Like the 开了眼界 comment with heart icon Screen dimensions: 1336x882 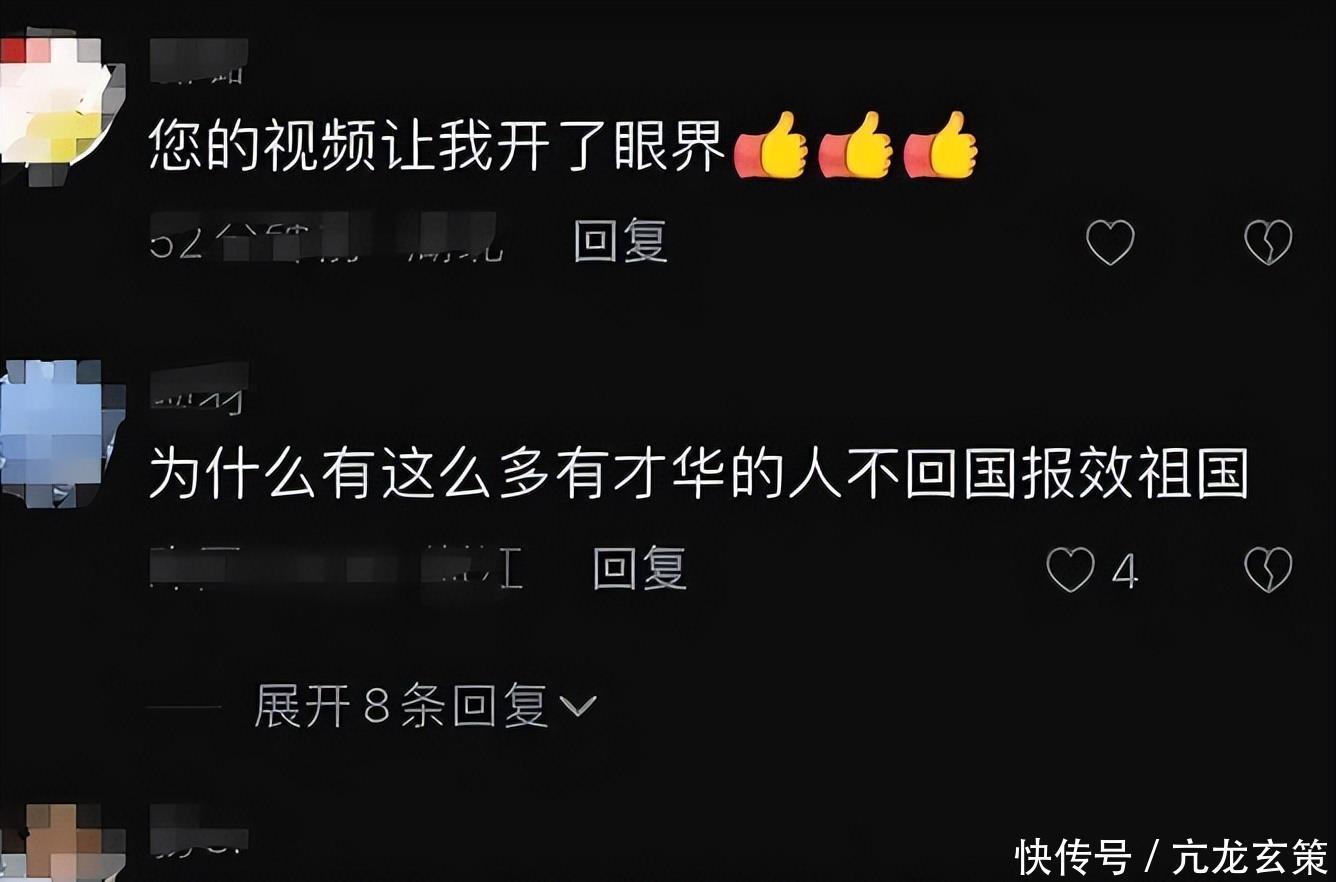pyautogui.click(x=1110, y=242)
